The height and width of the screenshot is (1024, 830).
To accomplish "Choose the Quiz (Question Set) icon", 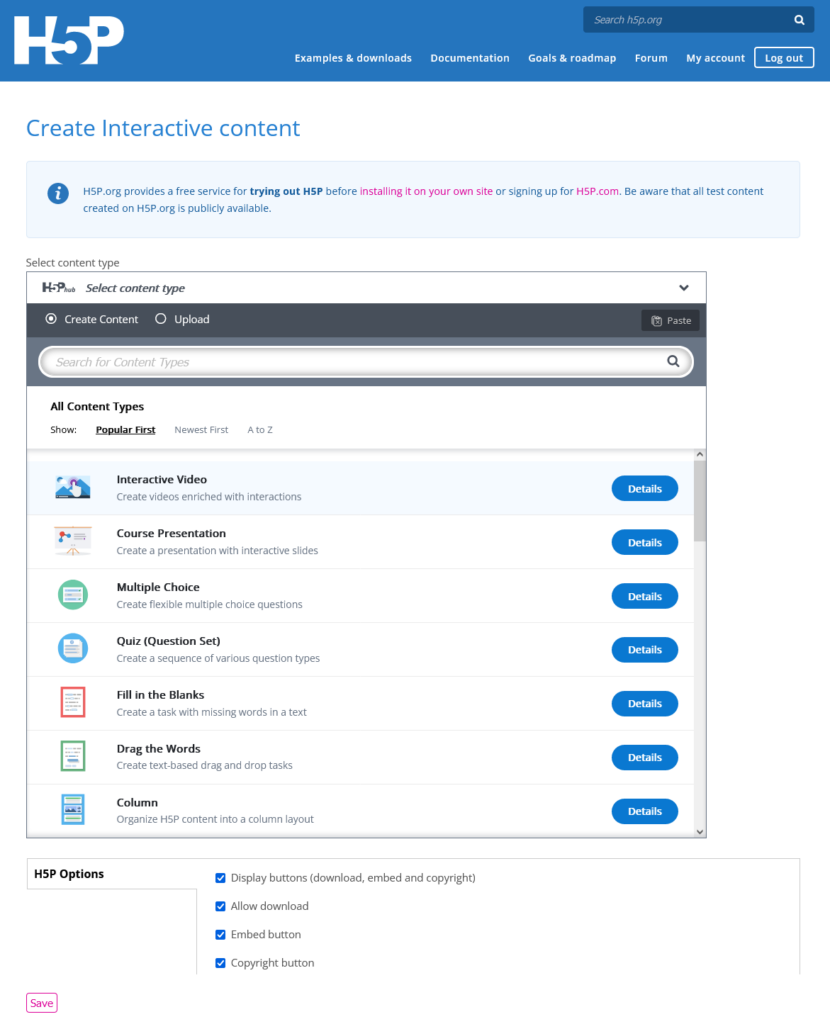I will [x=72, y=648].
